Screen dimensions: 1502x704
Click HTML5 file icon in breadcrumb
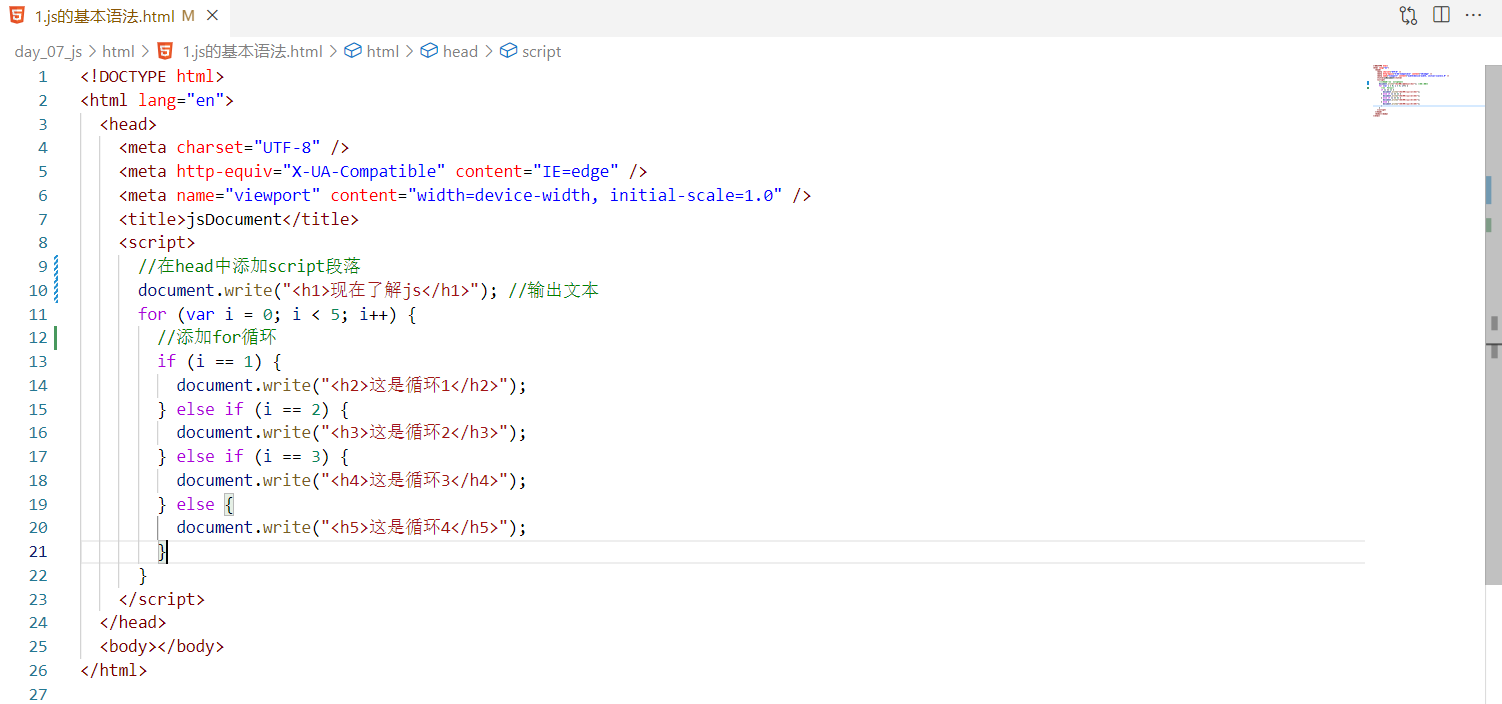[x=164, y=51]
